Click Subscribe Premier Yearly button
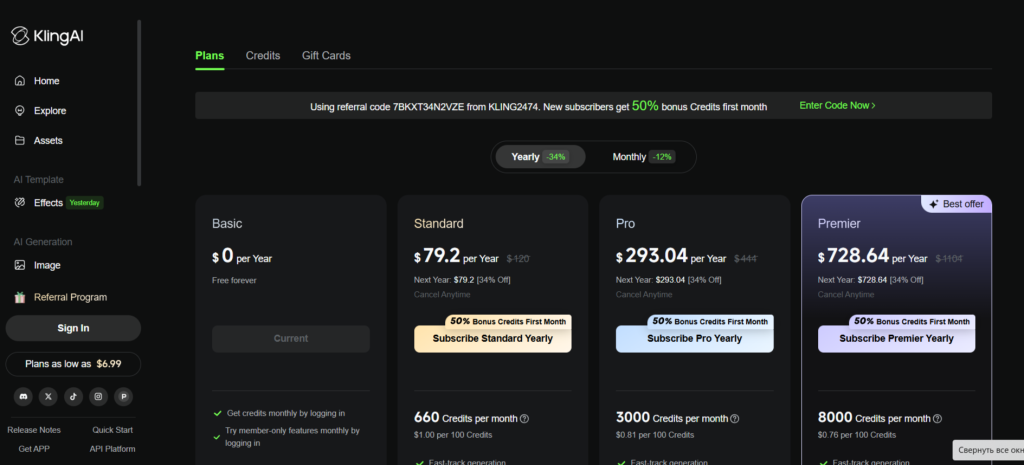The height and width of the screenshot is (465, 1024). pyautogui.click(x=896, y=339)
